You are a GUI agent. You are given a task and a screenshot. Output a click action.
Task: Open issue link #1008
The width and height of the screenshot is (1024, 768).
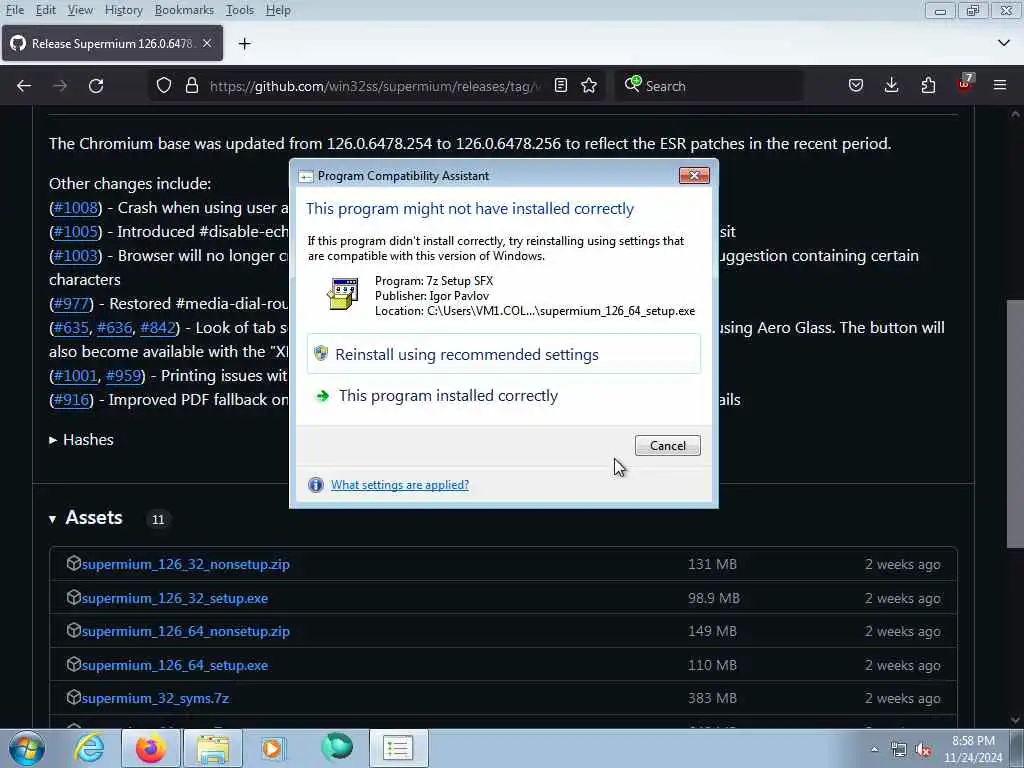[76, 208]
